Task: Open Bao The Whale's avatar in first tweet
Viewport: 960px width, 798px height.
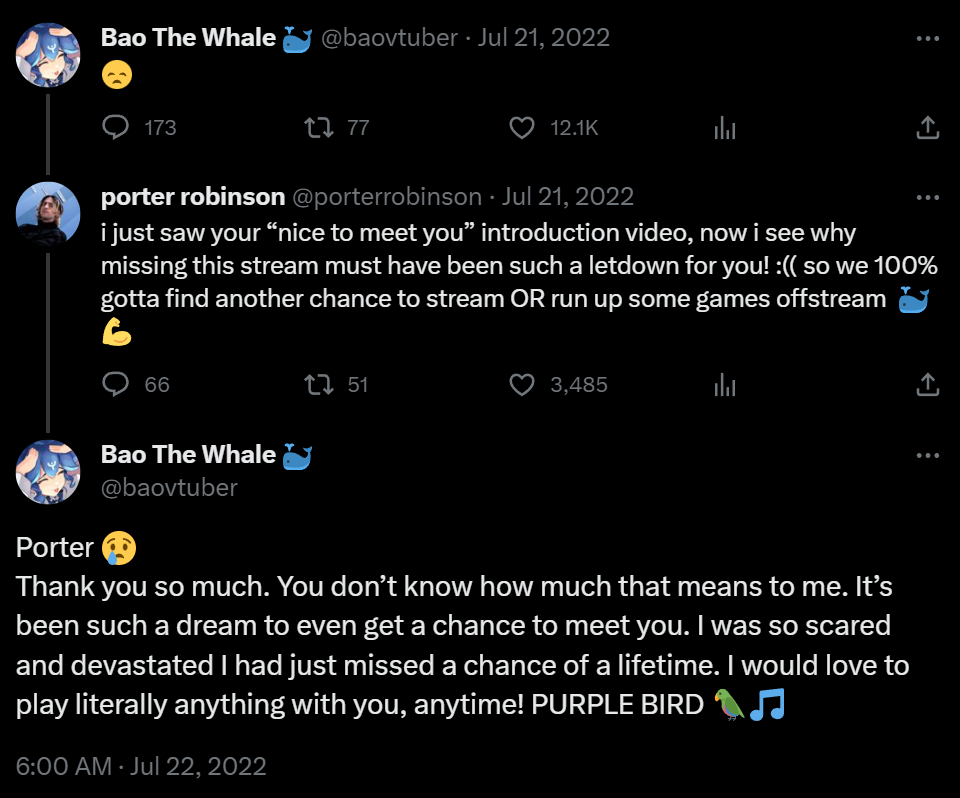Action: [x=48, y=54]
